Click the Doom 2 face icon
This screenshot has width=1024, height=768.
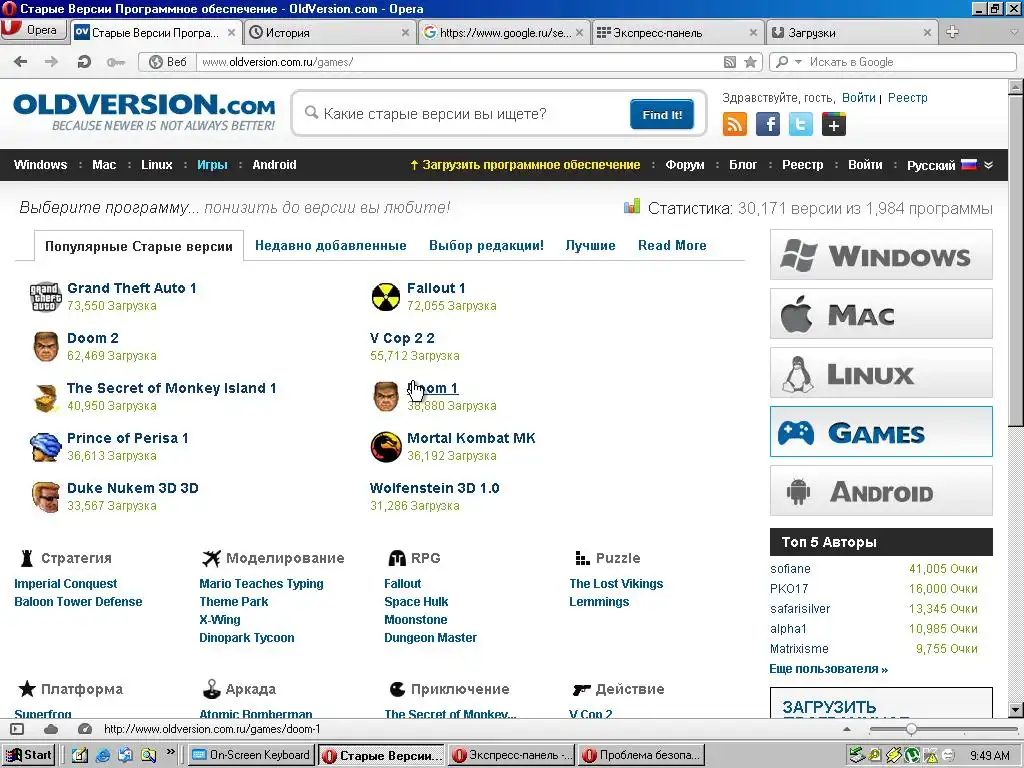[46, 347]
